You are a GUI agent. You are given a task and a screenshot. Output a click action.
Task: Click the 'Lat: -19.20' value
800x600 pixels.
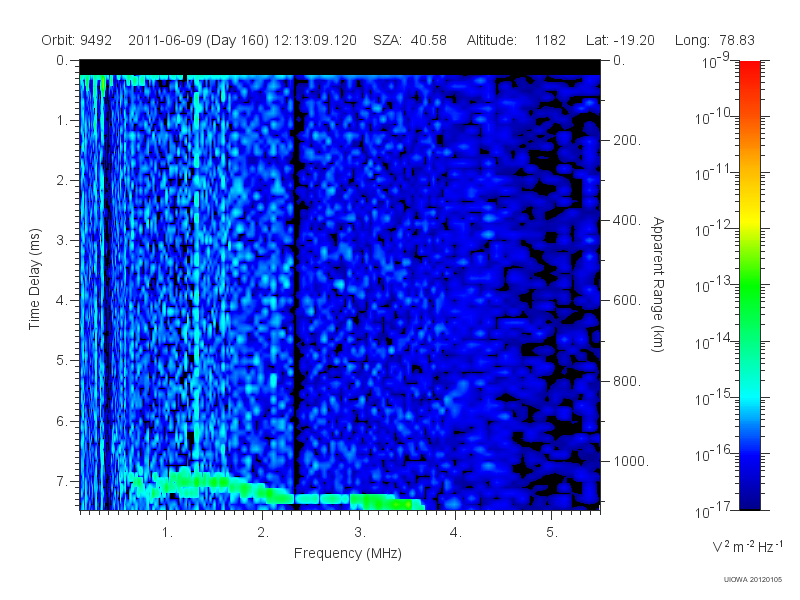[x=620, y=40]
